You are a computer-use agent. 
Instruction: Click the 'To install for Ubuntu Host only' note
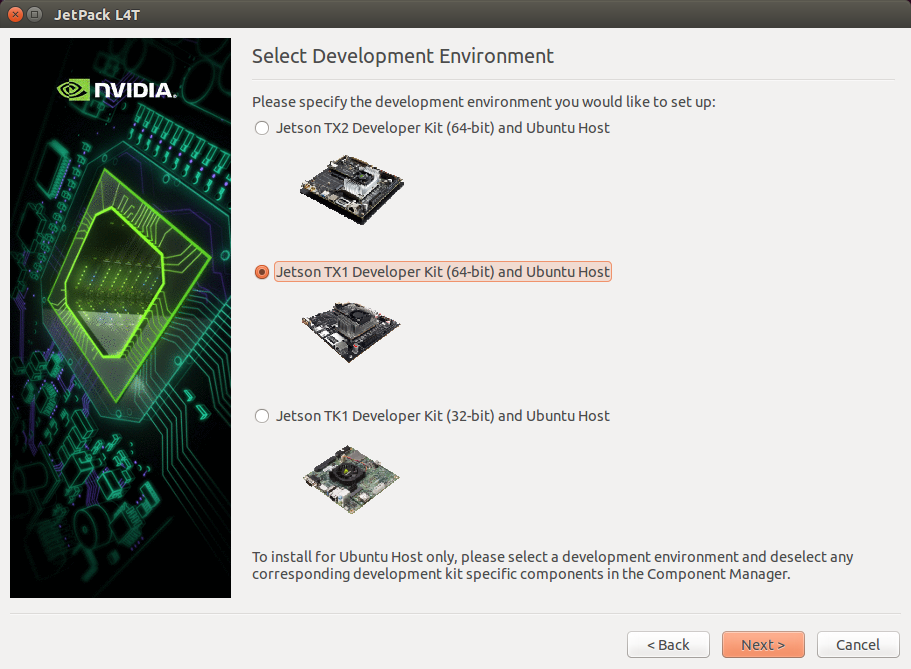click(x=553, y=566)
